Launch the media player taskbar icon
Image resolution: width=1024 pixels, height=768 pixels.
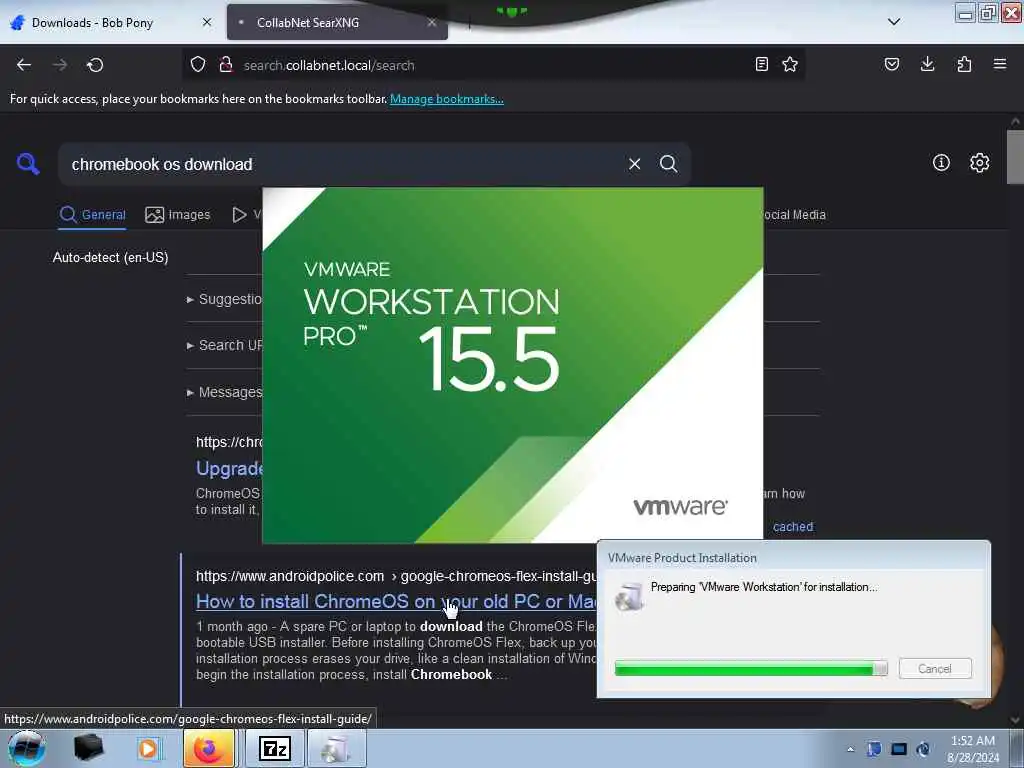click(148, 748)
